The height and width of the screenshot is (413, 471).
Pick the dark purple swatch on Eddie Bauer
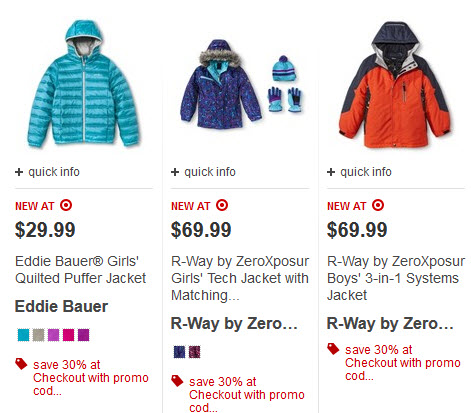pyautogui.click(x=83, y=335)
